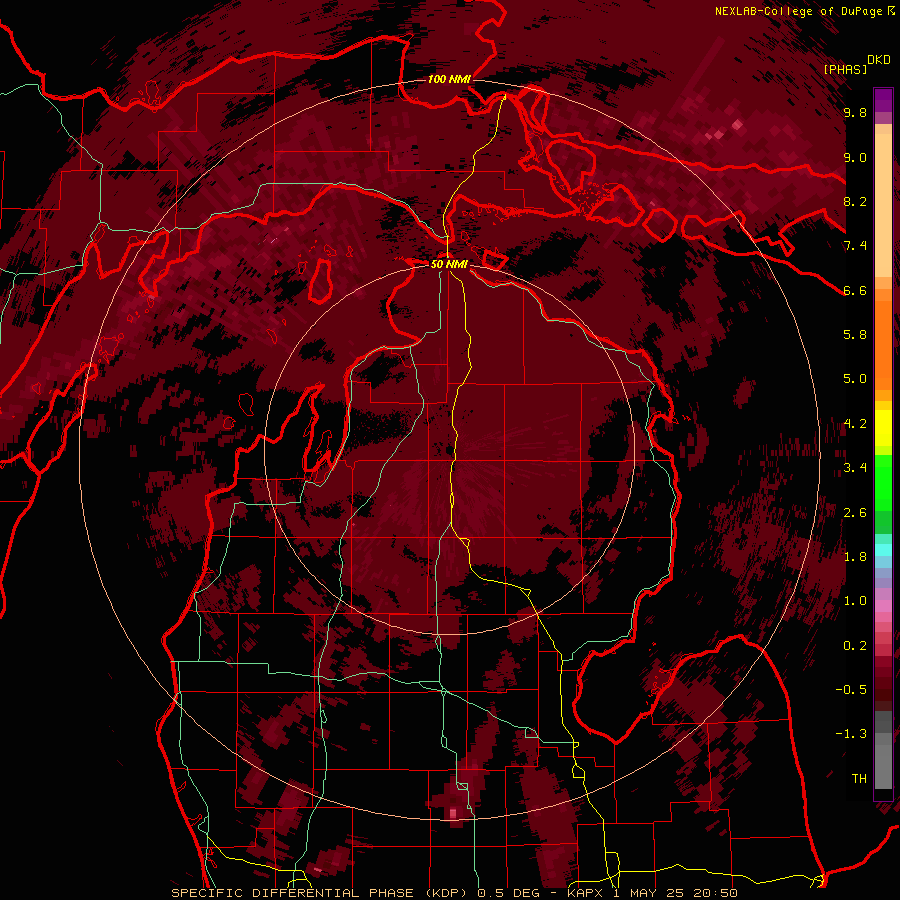Select the 9.8 color scale value
The width and height of the screenshot is (900, 900).
pyautogui.click(x=855, y=112)
